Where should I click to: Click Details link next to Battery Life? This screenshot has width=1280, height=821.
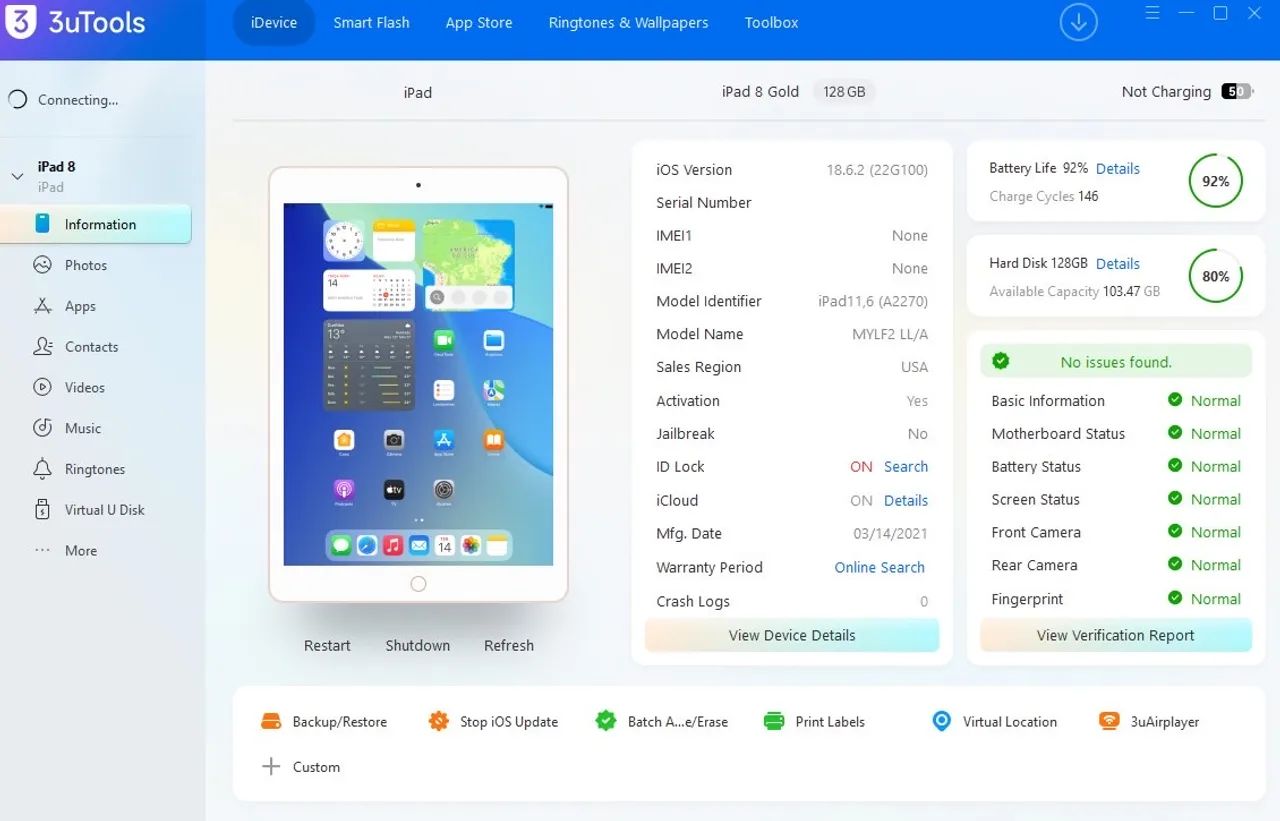coord(1118,169)
